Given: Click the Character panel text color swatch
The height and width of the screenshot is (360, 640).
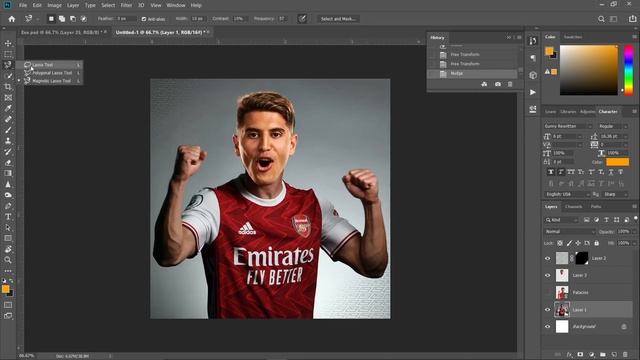Looking at the screenshot, I should pyautogui.click(x=618, y=162).
